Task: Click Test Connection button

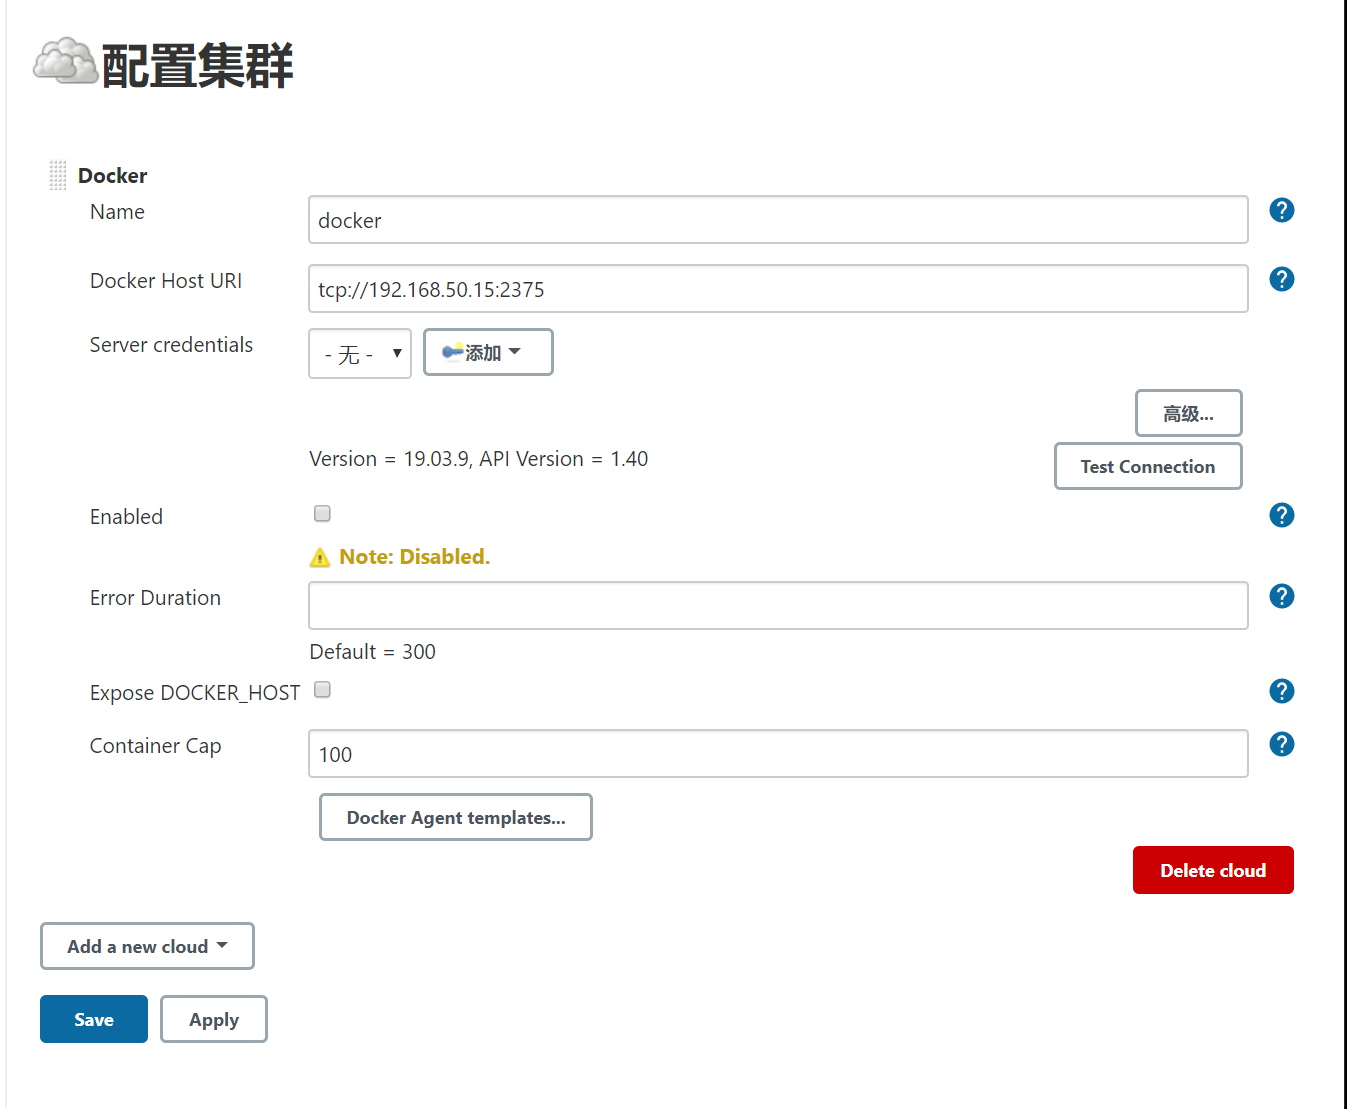Action: [1148, 466]
